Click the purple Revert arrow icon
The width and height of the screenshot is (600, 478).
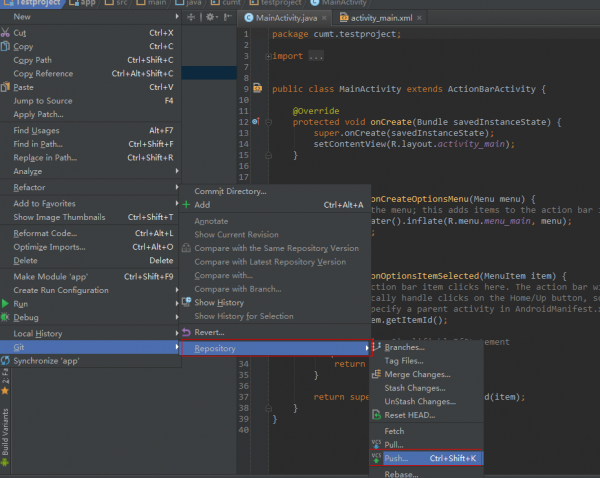[x=186, y=332]
